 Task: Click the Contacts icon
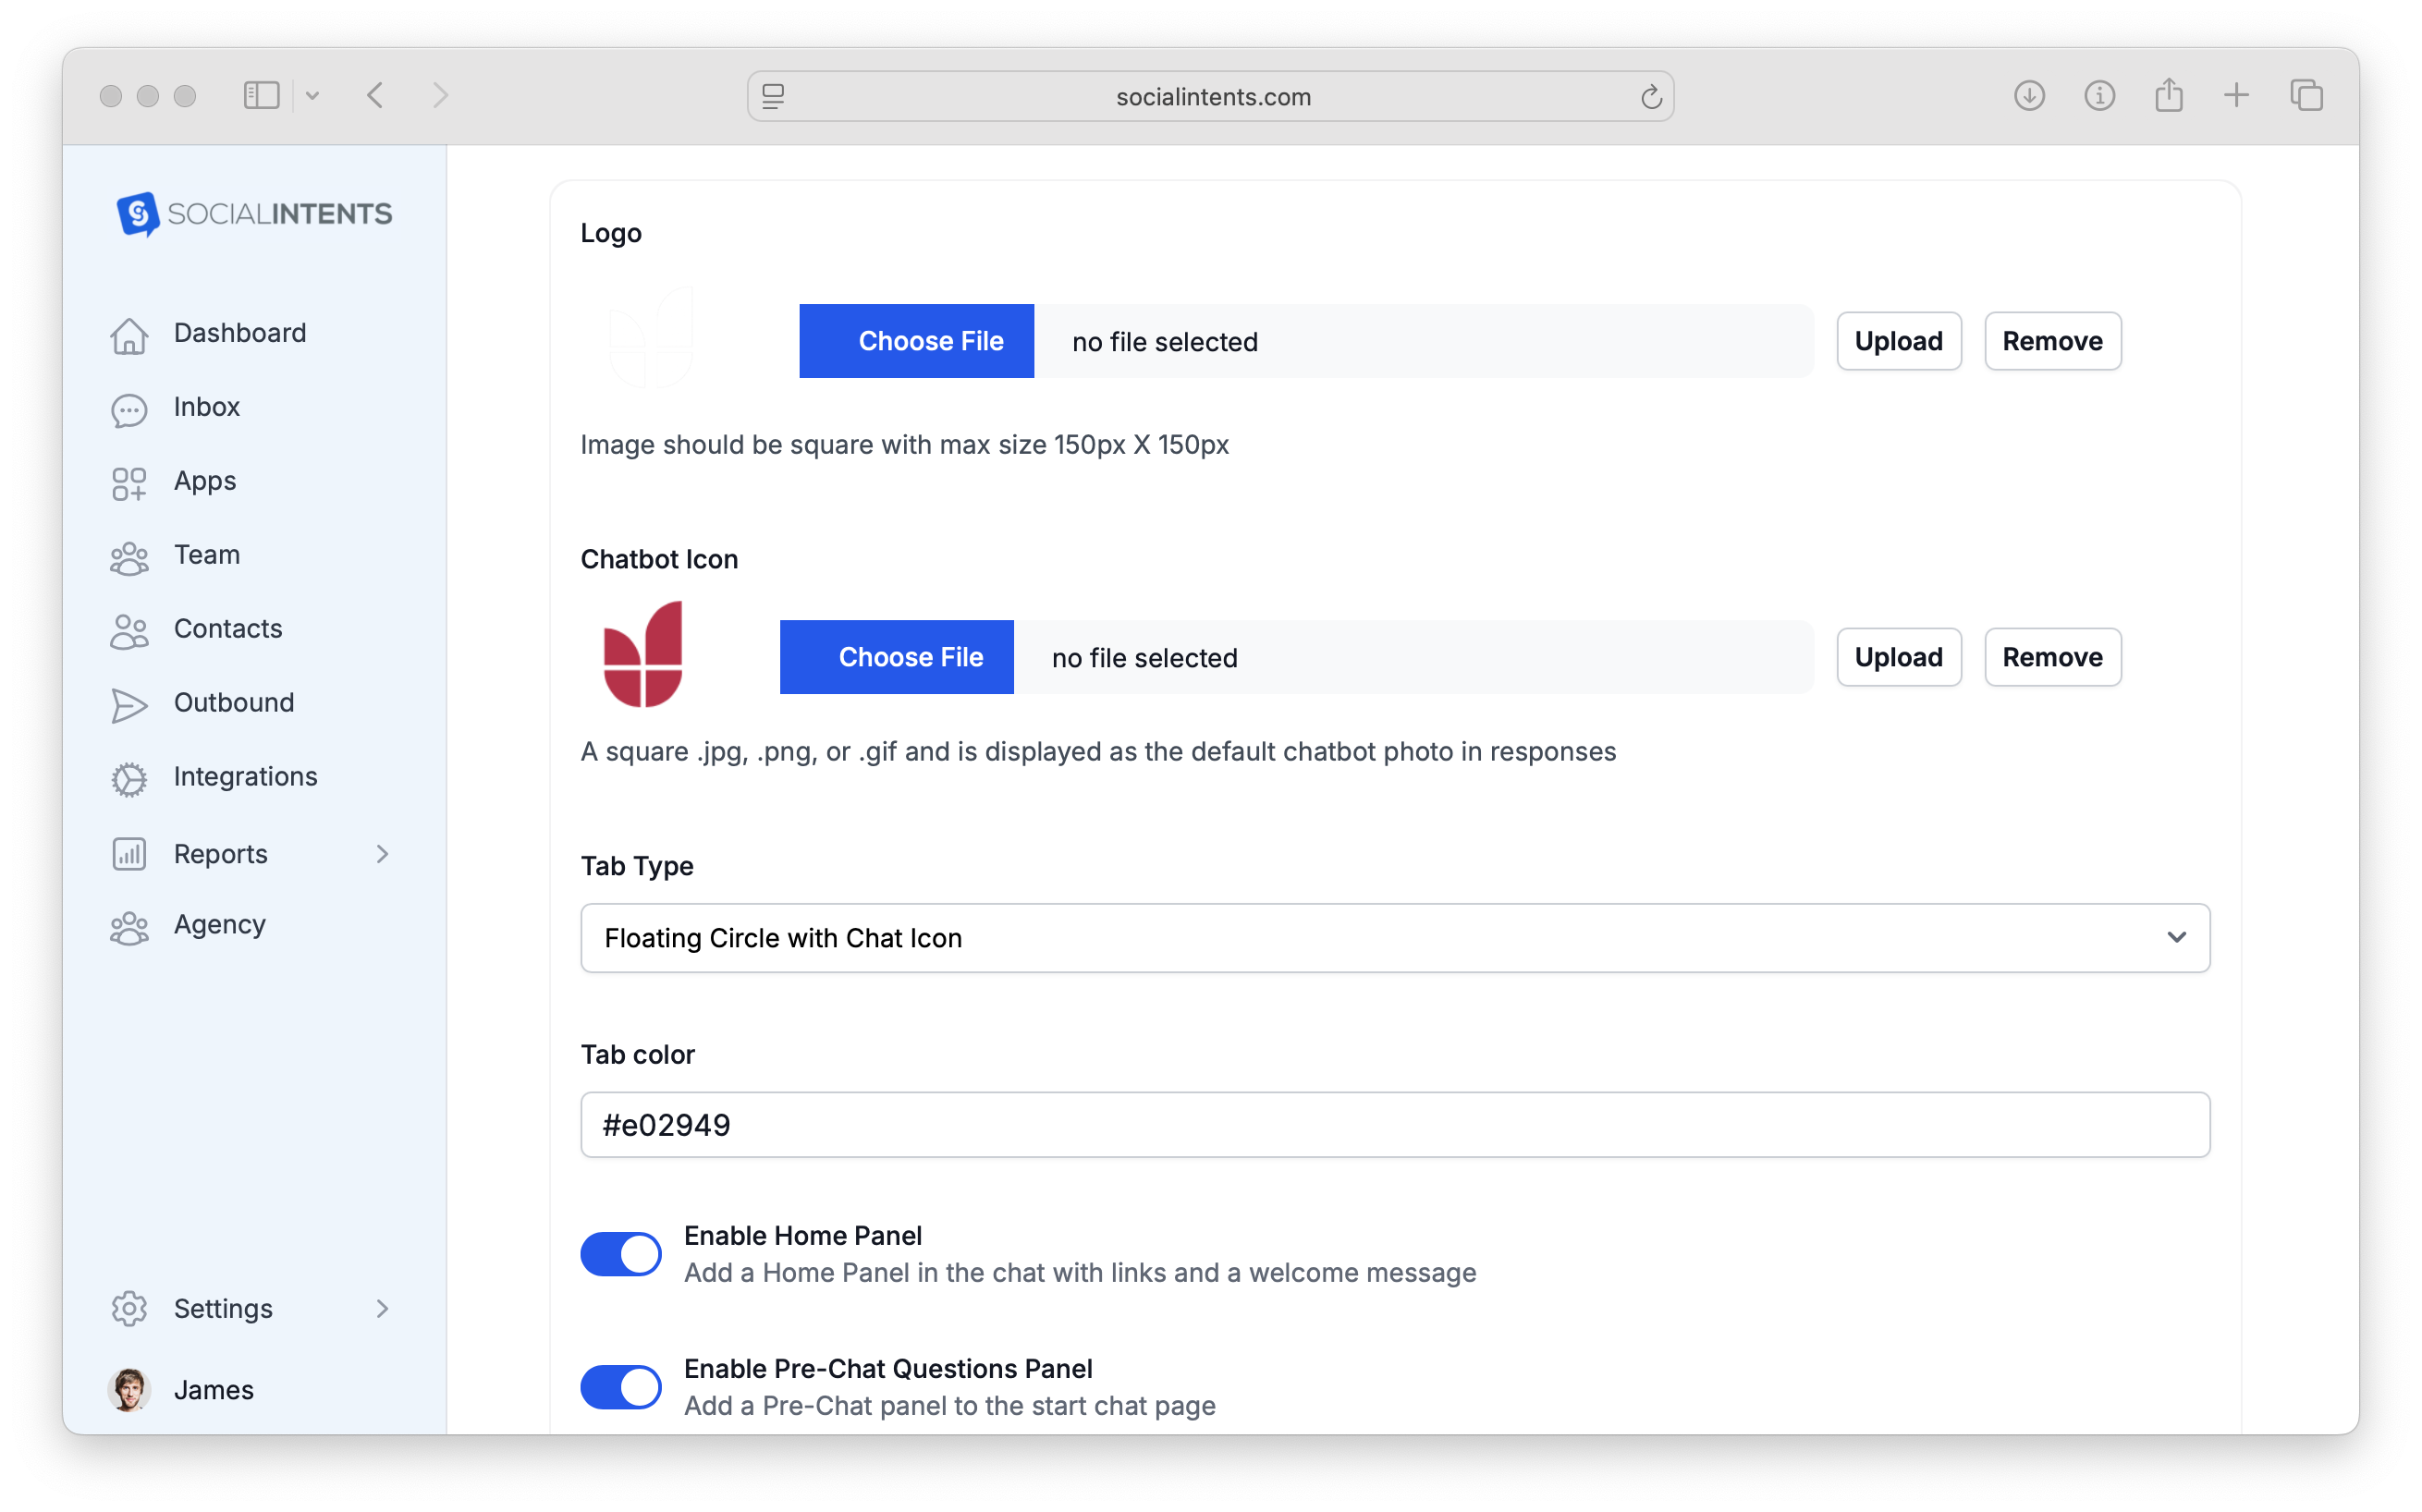tap(129, 631)
